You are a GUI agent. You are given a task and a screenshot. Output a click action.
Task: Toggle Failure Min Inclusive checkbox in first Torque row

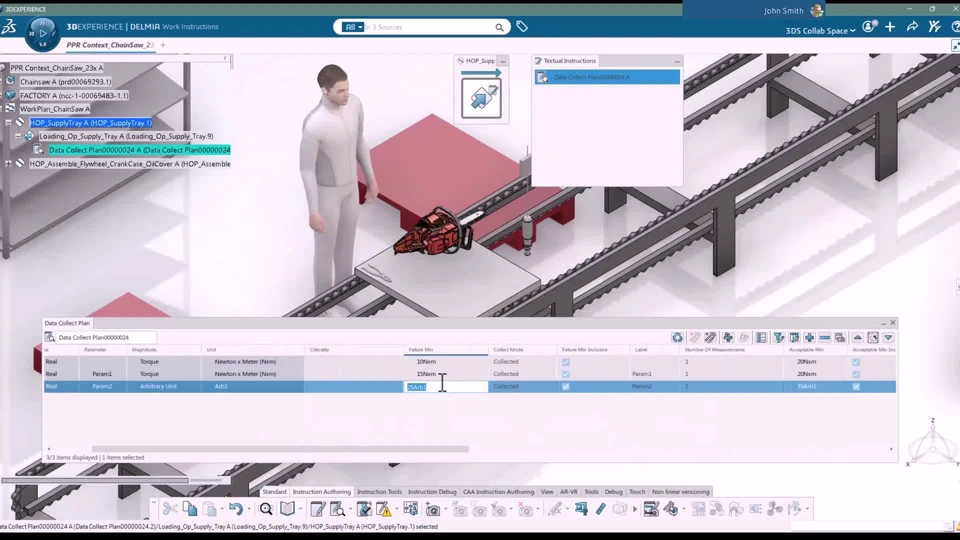pyautogui.click(x=566, y=362)
